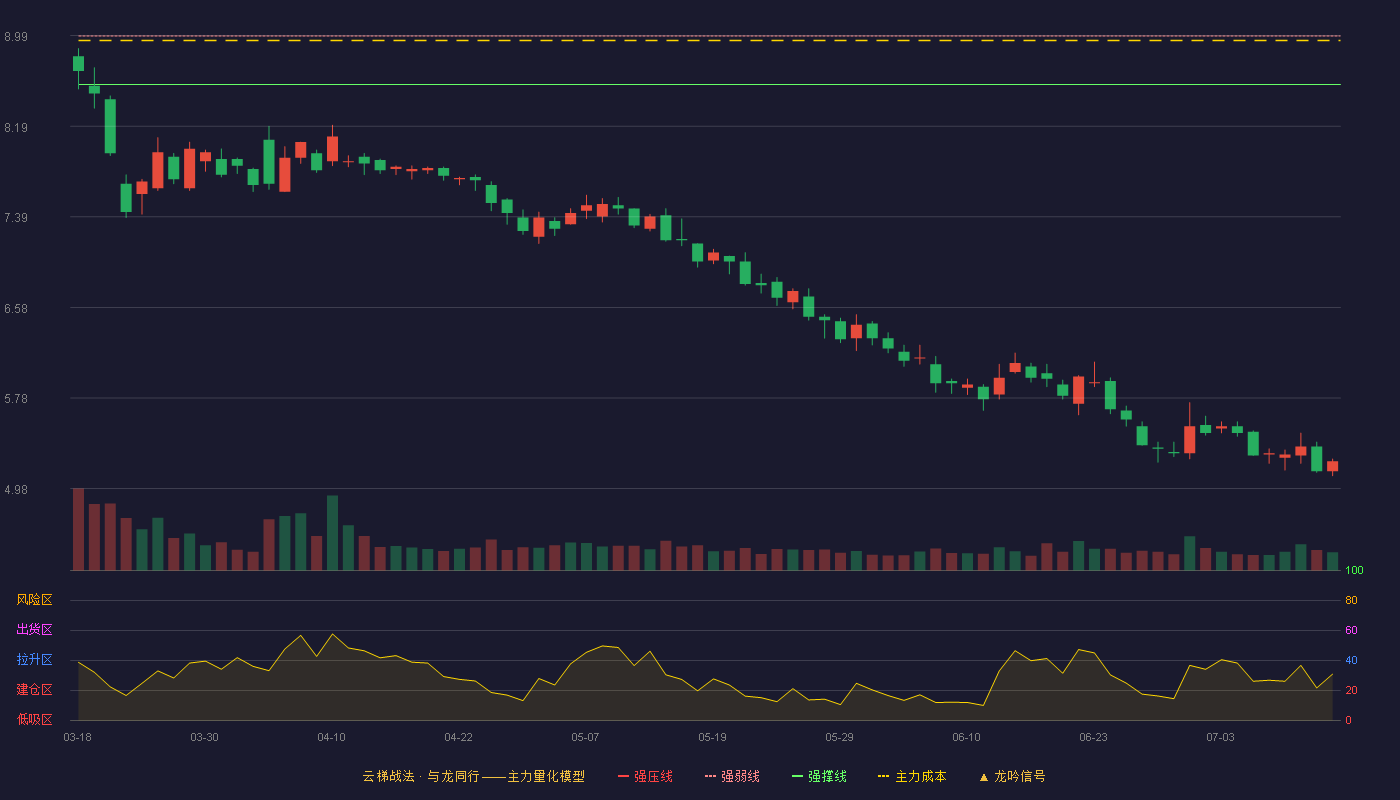The image size is (1400, 800).
Task: Toggle the 龙吟信号 triangle legend item
Action: coord(1012,776)
